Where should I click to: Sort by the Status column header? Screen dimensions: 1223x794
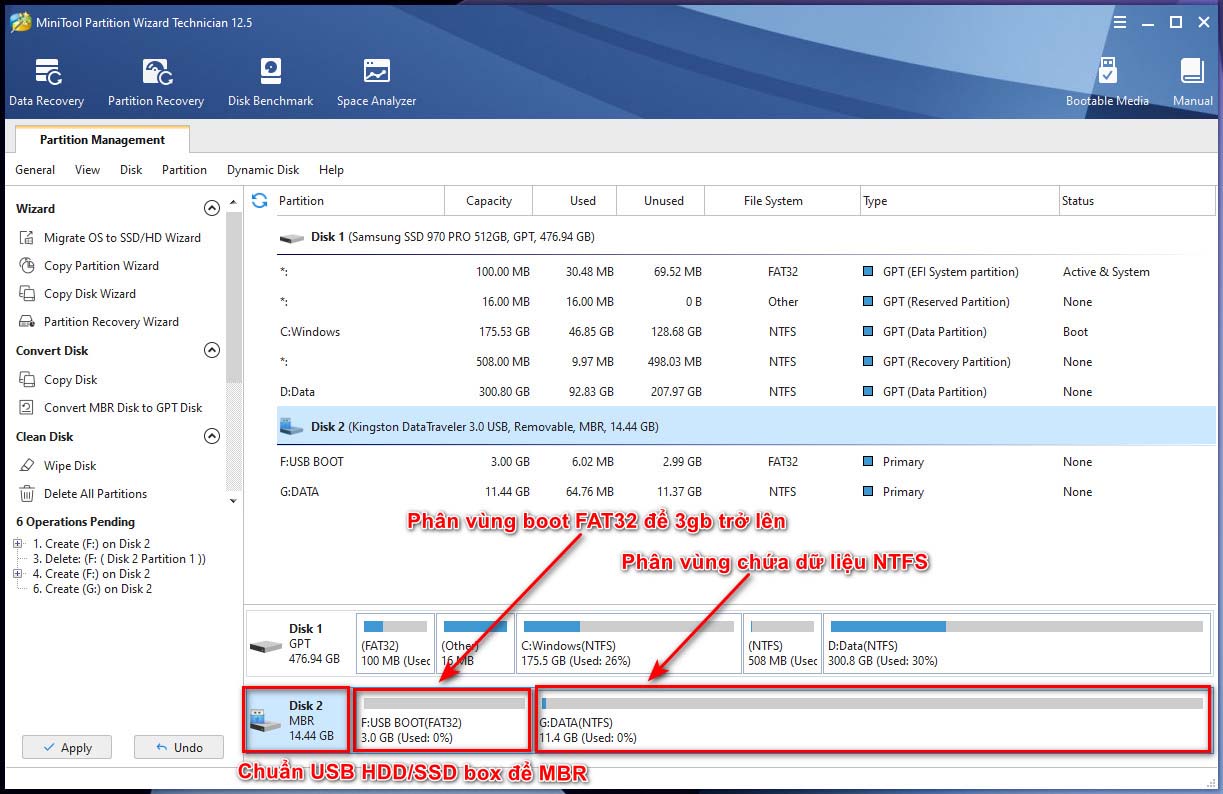click(1137, 201)
